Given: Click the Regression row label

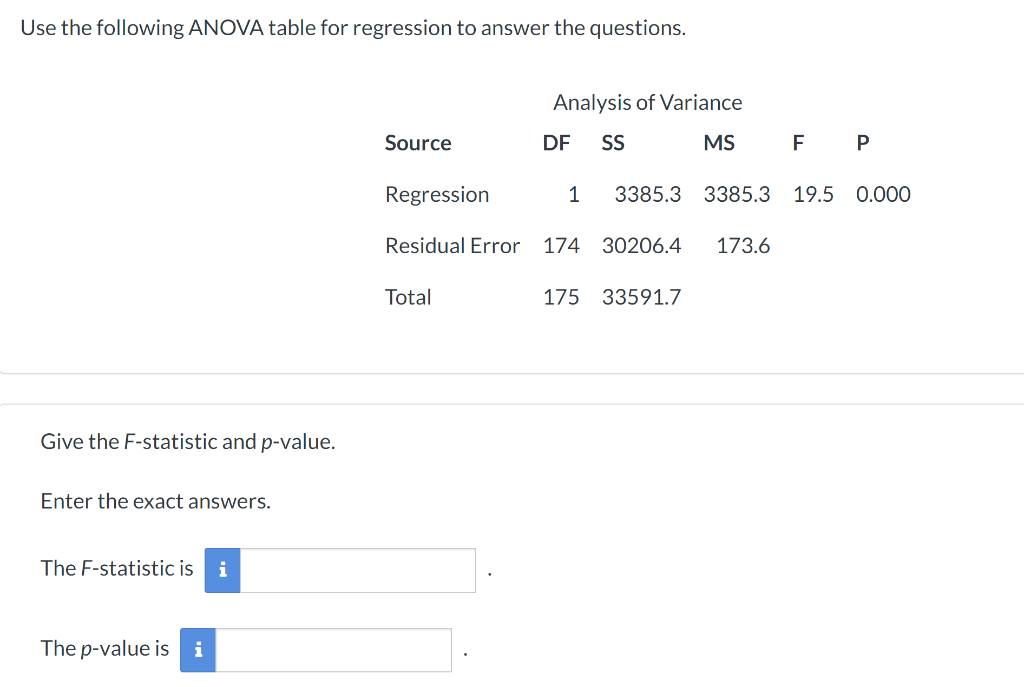Looking at the screenshot, I should pos(437,194).
